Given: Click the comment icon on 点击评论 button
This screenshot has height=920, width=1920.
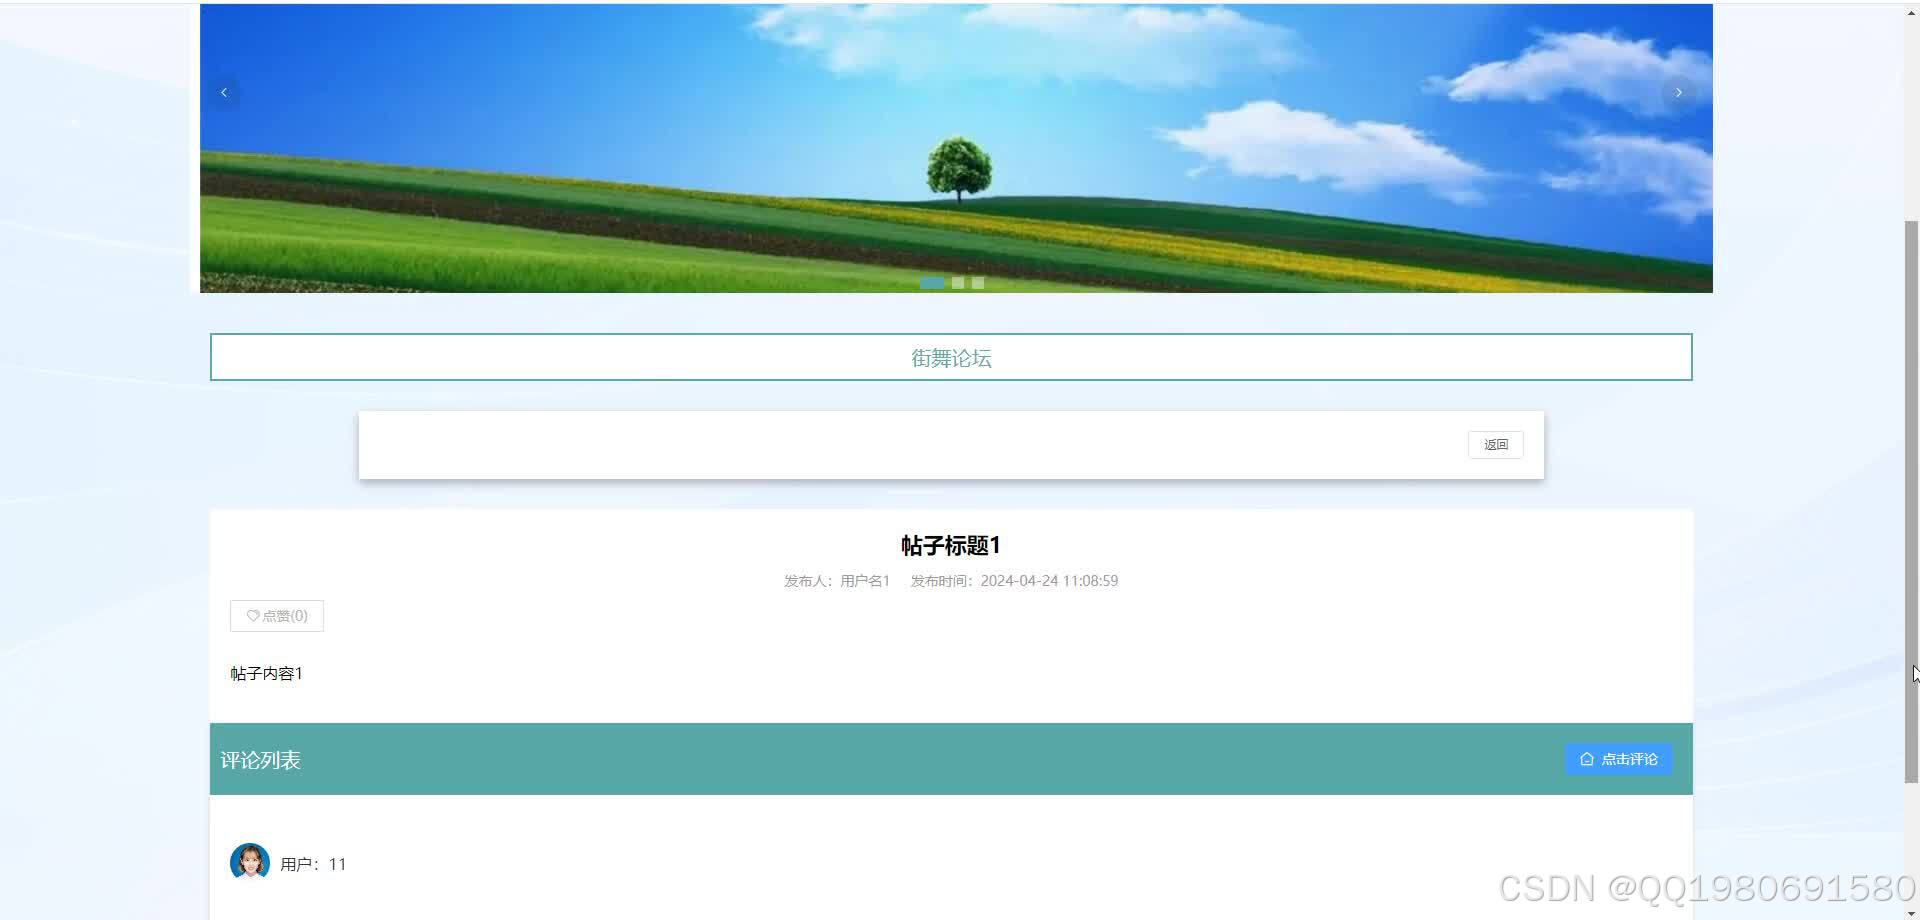Looking at the screenshot, I should (x=1586, y=759).
